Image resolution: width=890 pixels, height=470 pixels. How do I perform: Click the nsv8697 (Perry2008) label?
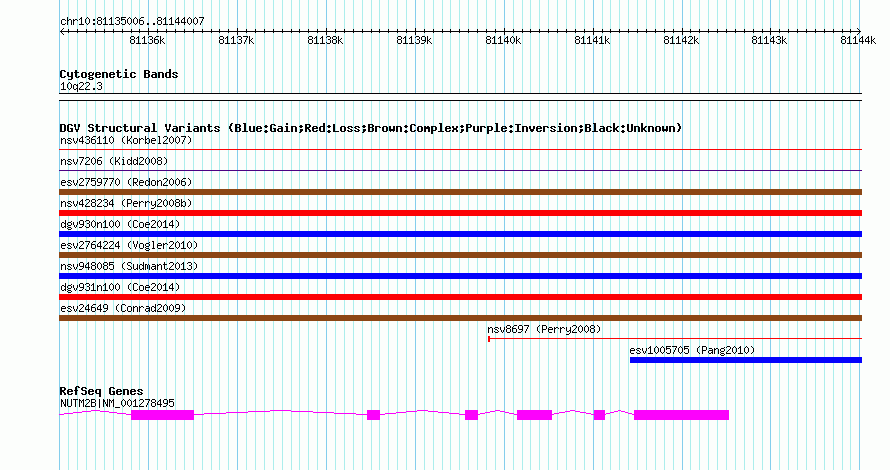pyautogui.click(x=544, y=329)
